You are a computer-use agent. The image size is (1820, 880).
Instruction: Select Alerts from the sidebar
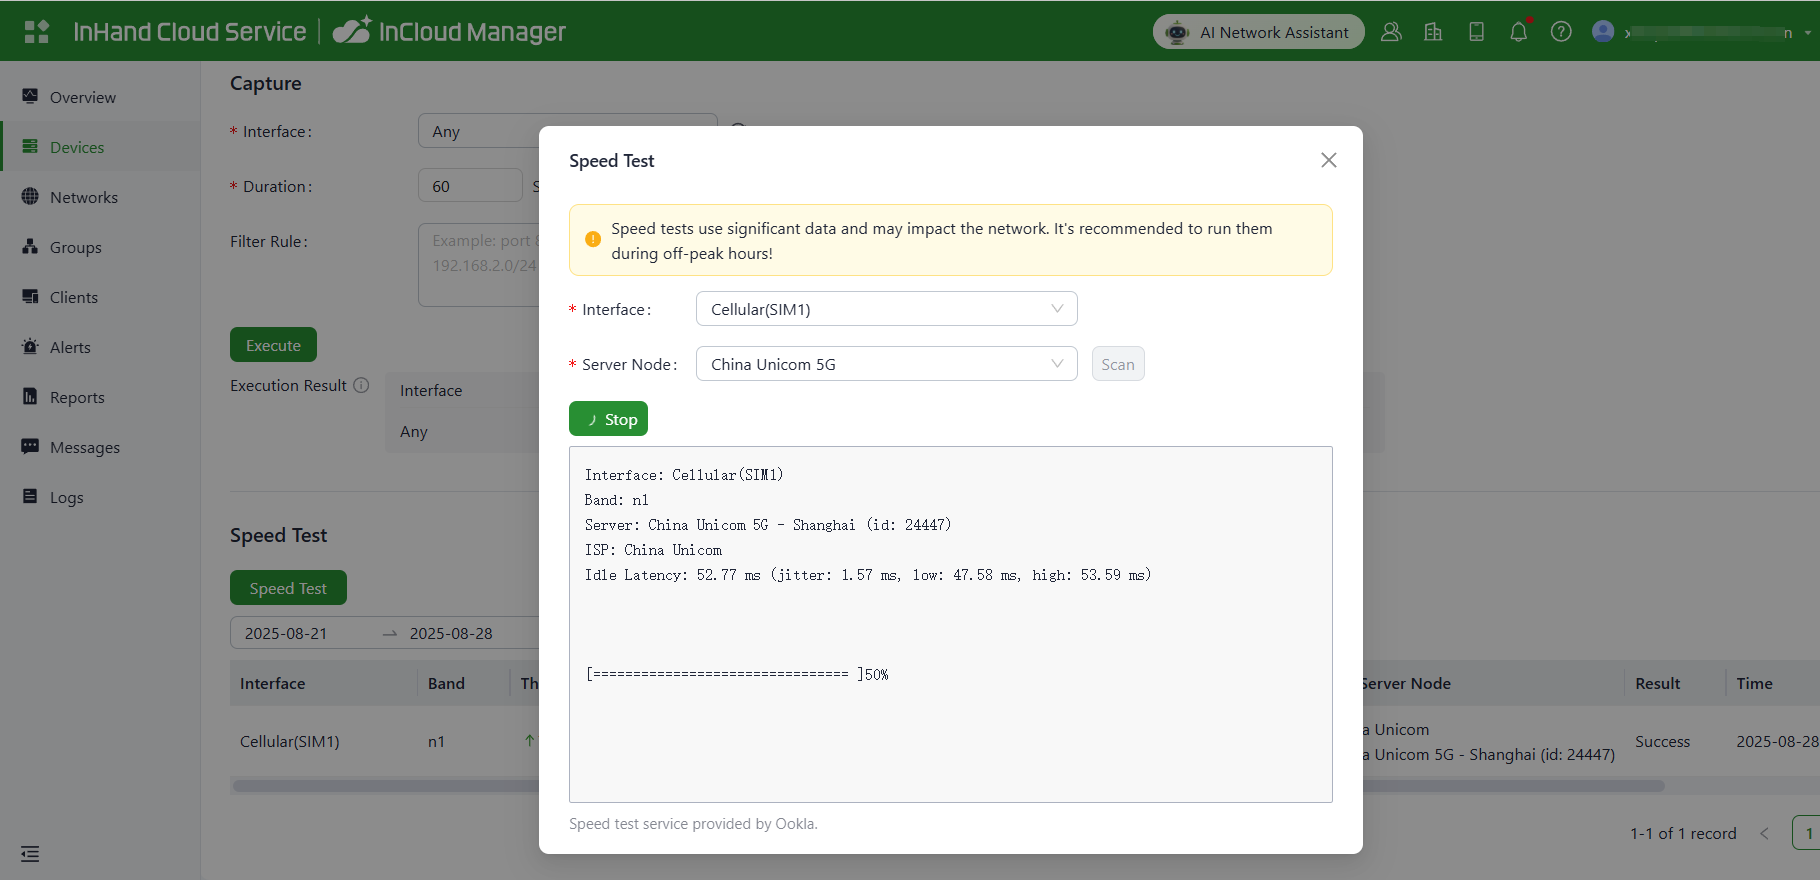(70, 347)
